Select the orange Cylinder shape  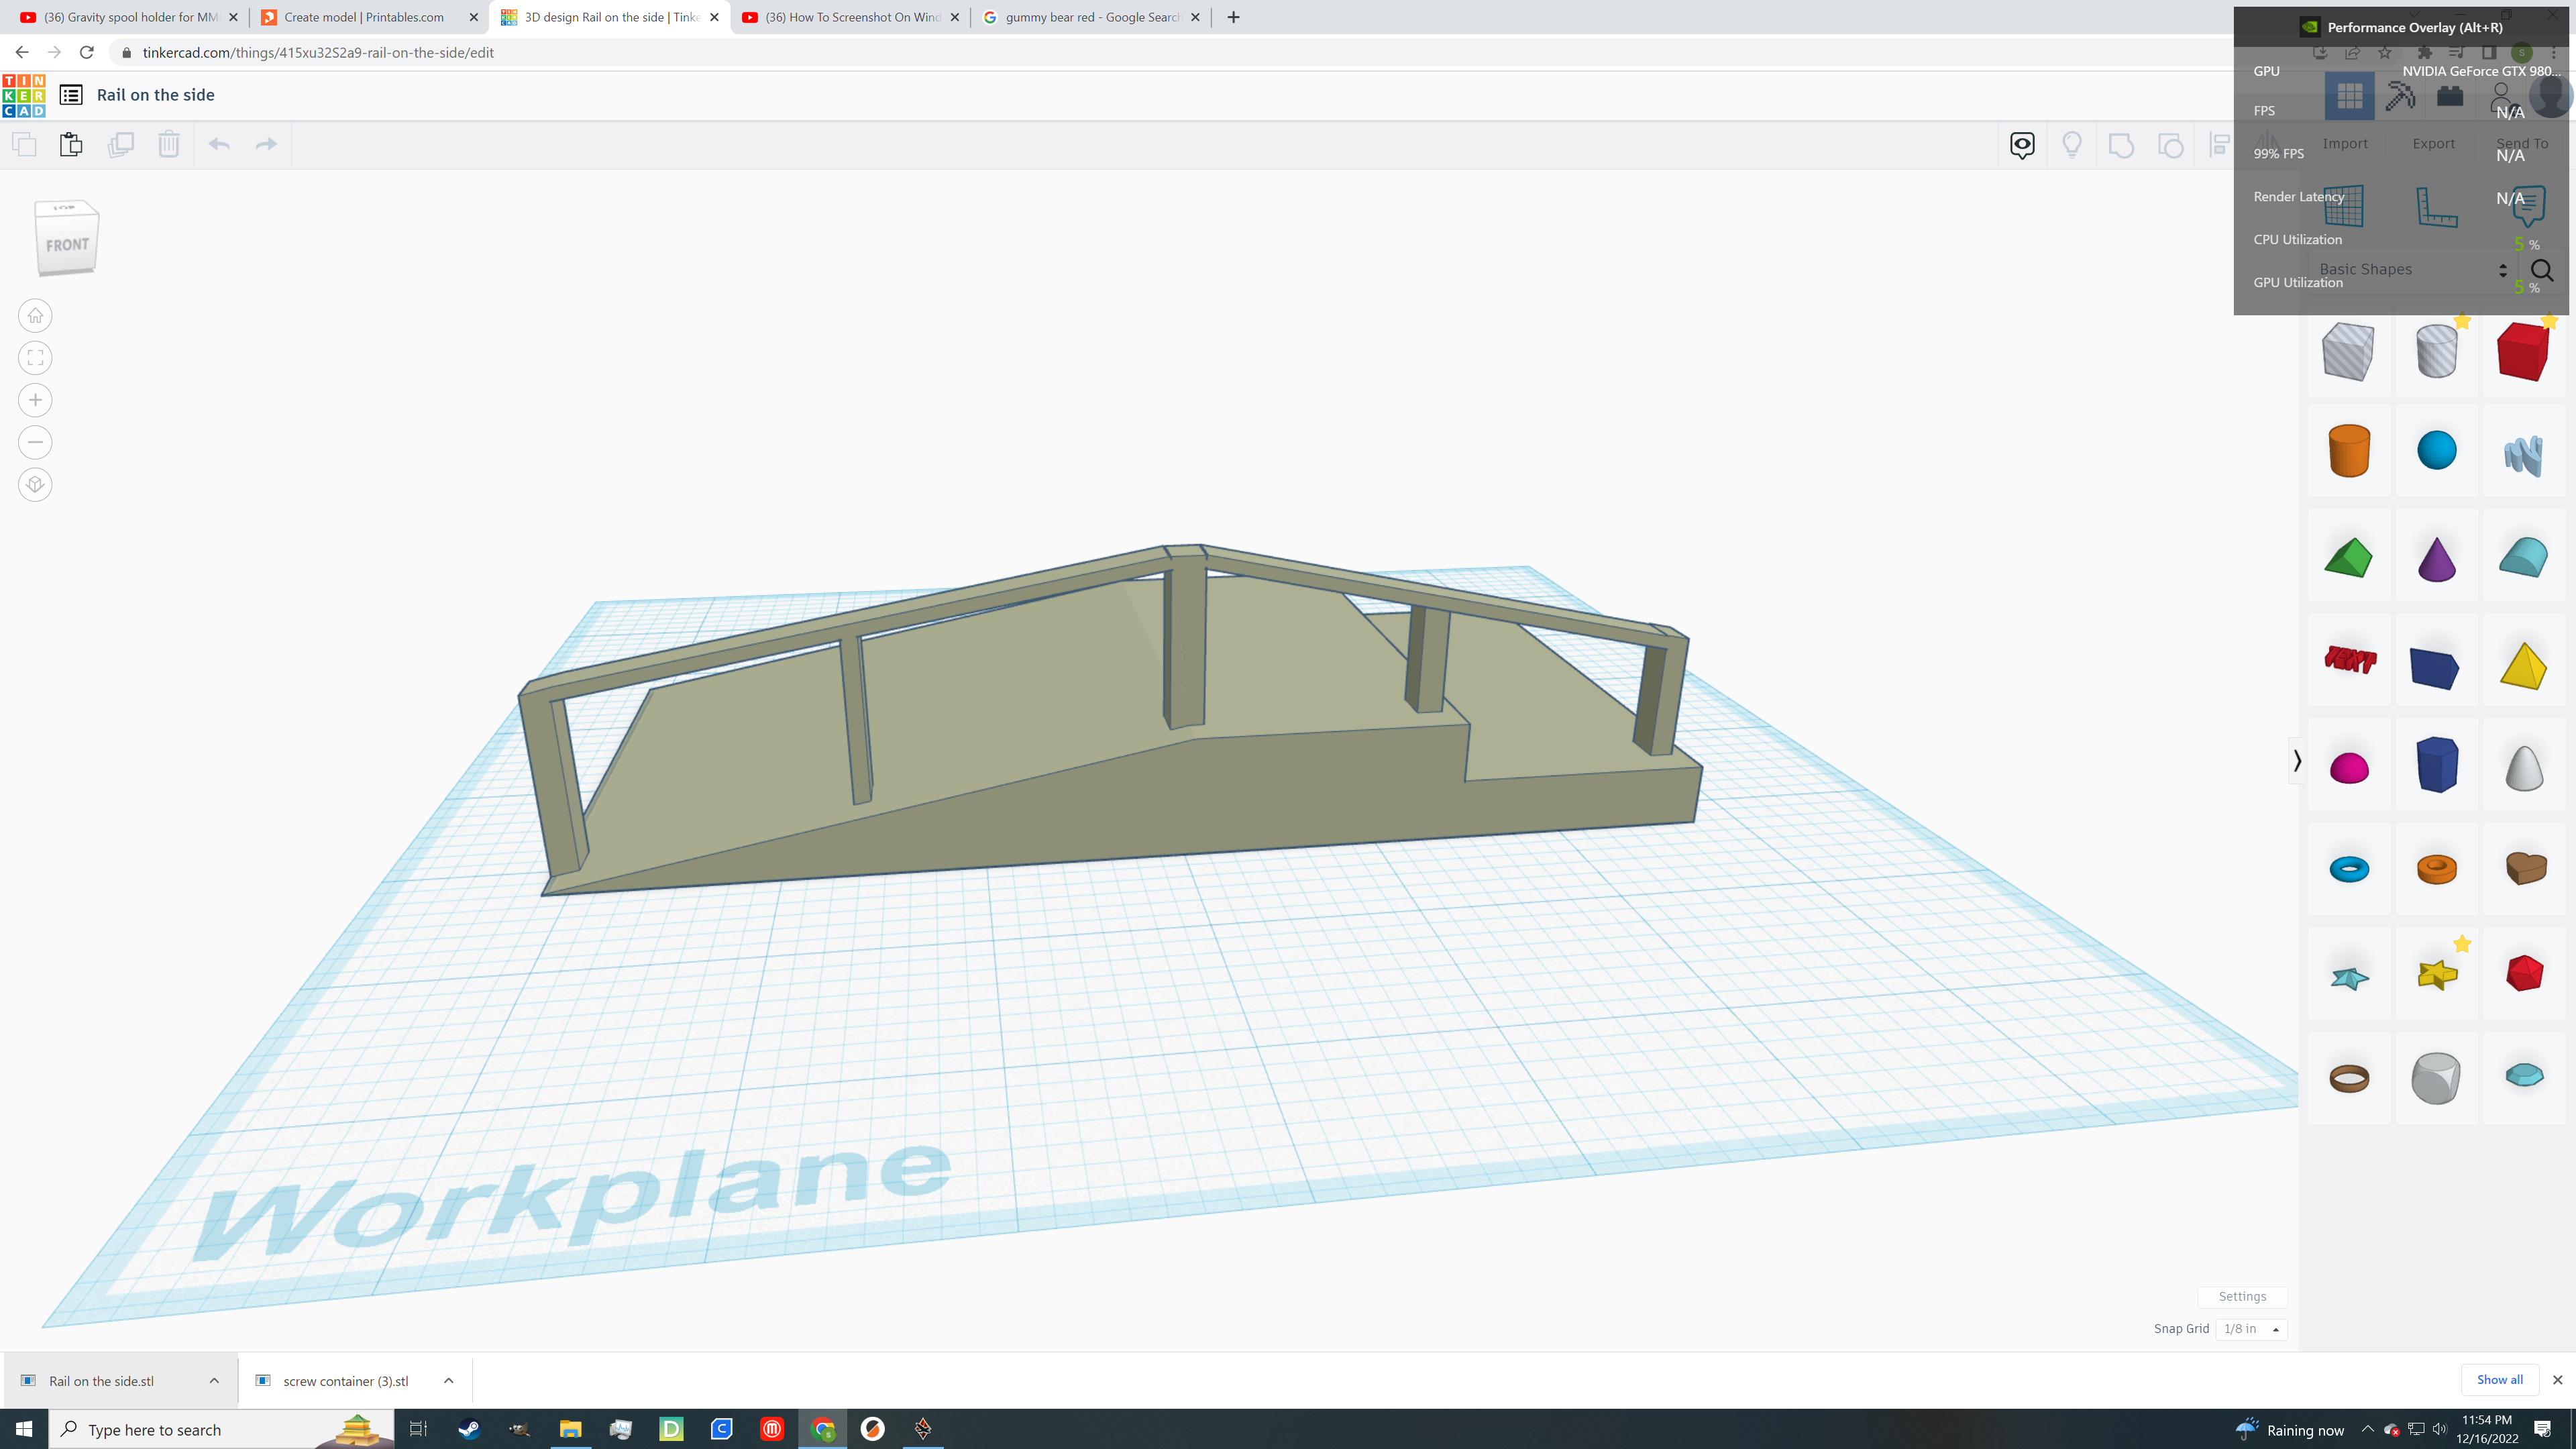click(x=2349, y=450)
